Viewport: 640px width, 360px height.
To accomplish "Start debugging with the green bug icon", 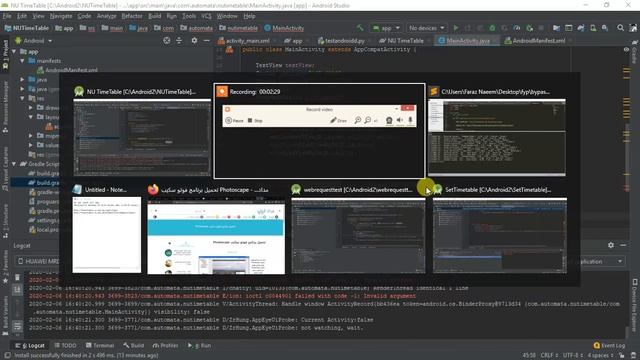I will [492, 28].
